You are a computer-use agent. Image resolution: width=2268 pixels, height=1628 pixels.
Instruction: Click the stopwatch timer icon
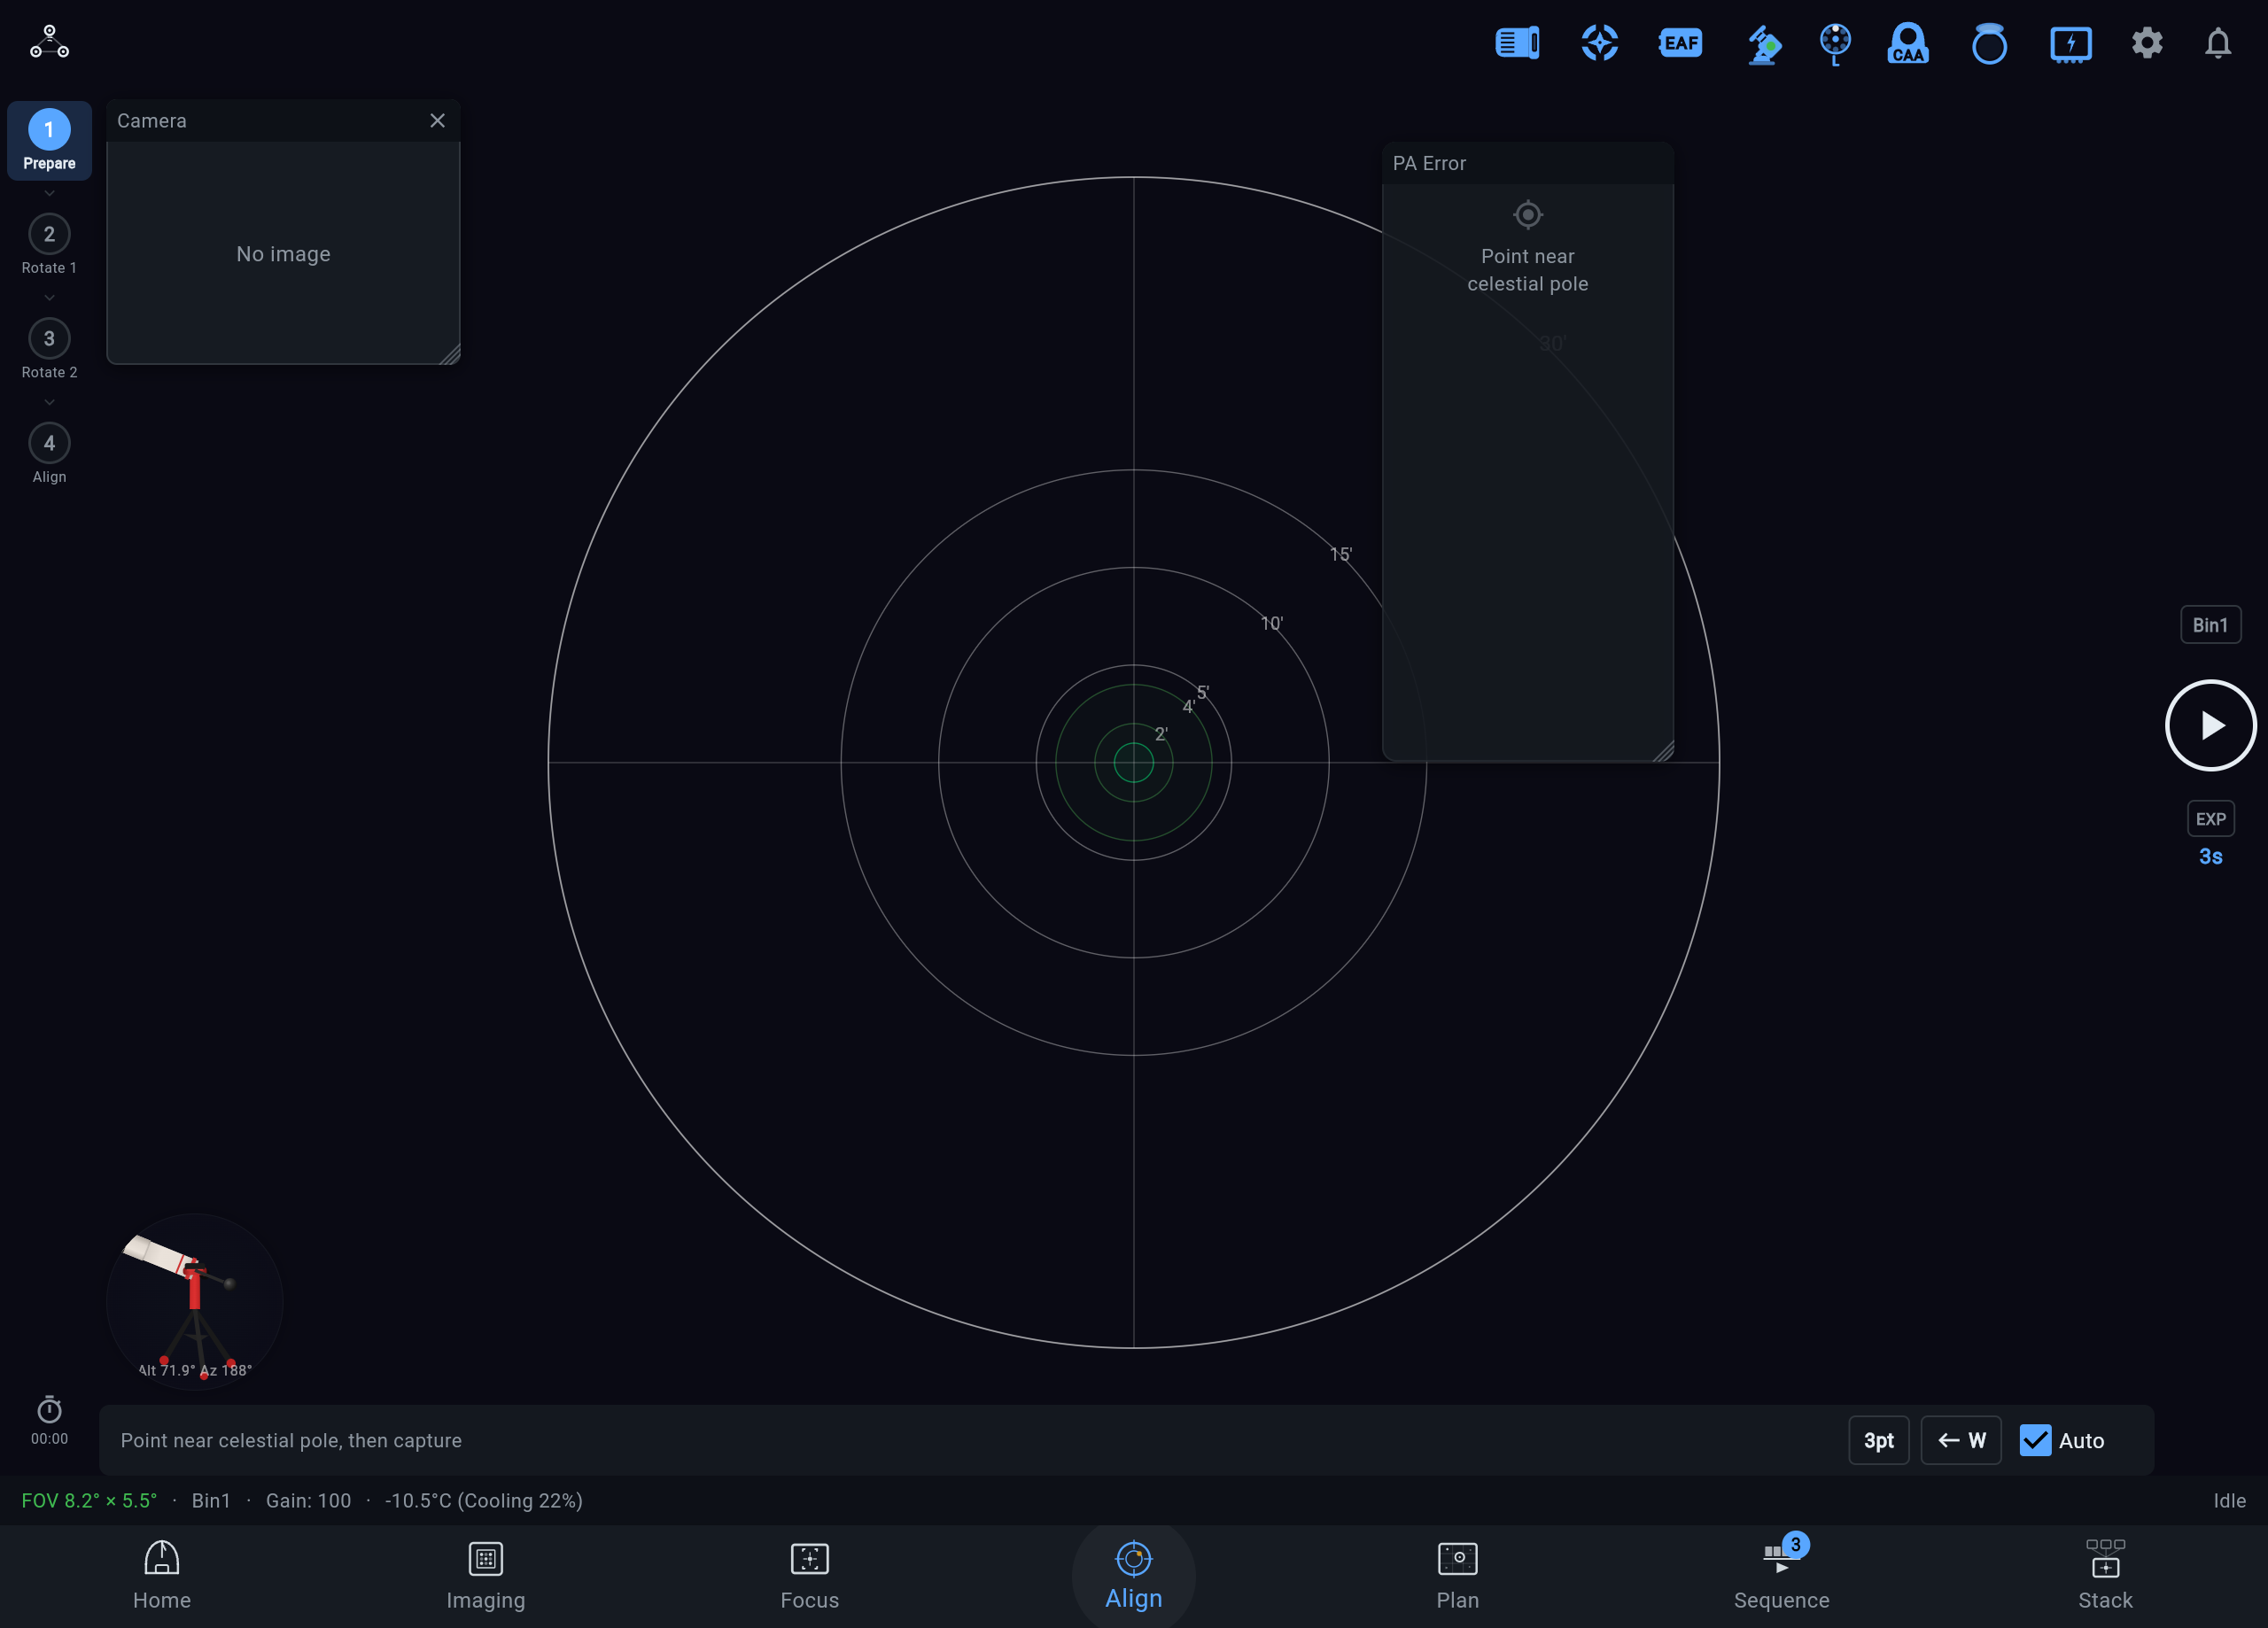tap(49, 1410)
